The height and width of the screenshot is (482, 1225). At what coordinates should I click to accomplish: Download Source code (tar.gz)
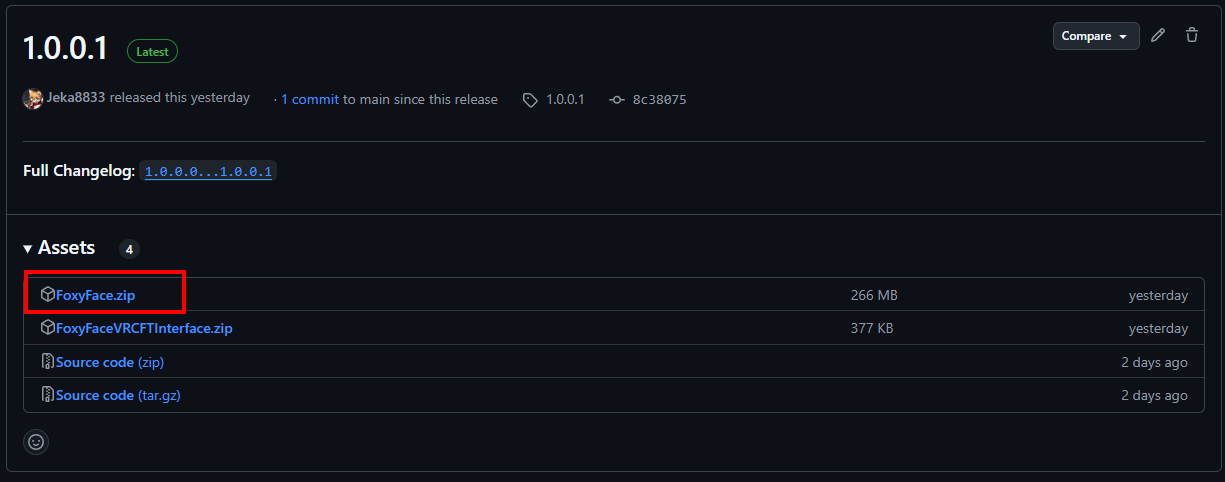(x=117, y=395)
